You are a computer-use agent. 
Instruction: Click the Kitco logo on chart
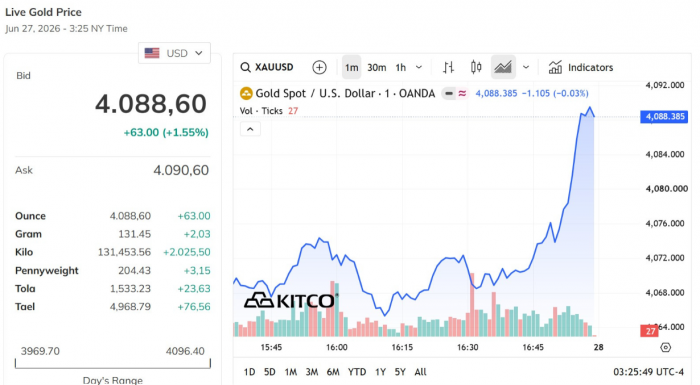tap(291, 300)
